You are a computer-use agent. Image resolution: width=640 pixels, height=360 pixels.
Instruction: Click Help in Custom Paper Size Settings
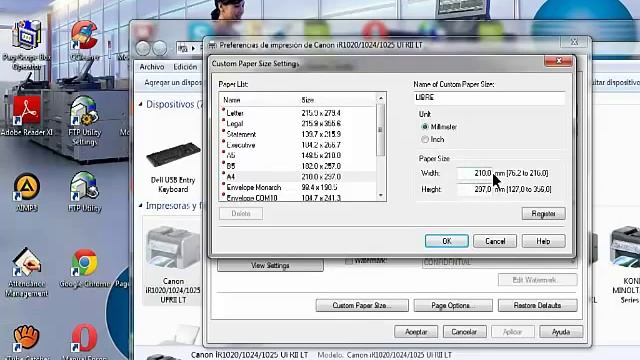pyautogui.click(x=543, y=241)
